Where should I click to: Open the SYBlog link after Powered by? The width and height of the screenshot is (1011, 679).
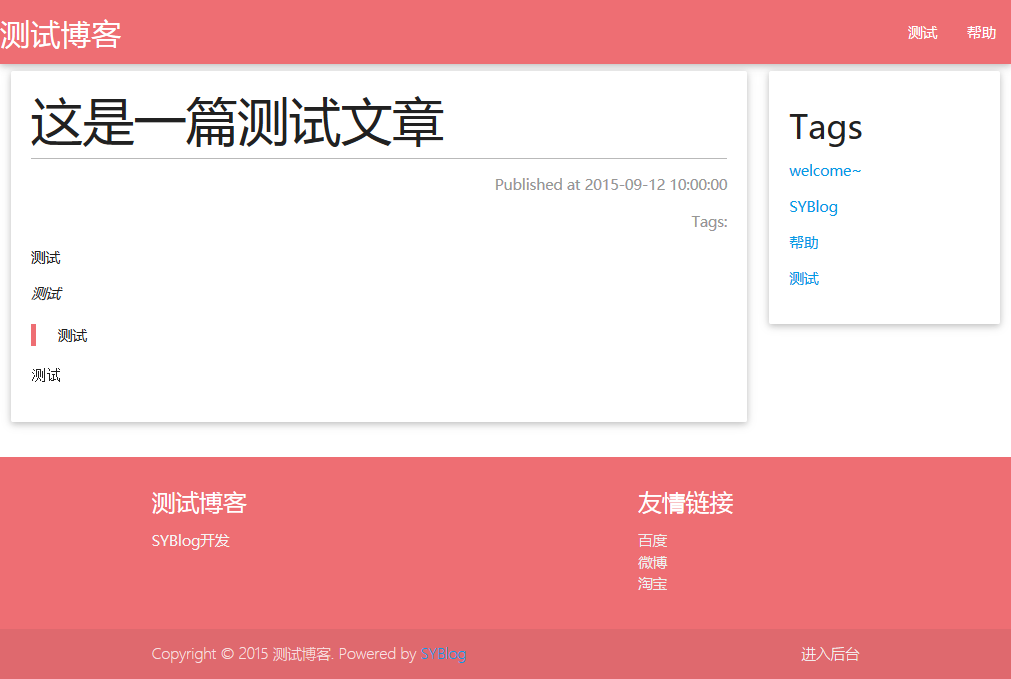[x=443, y=654]
